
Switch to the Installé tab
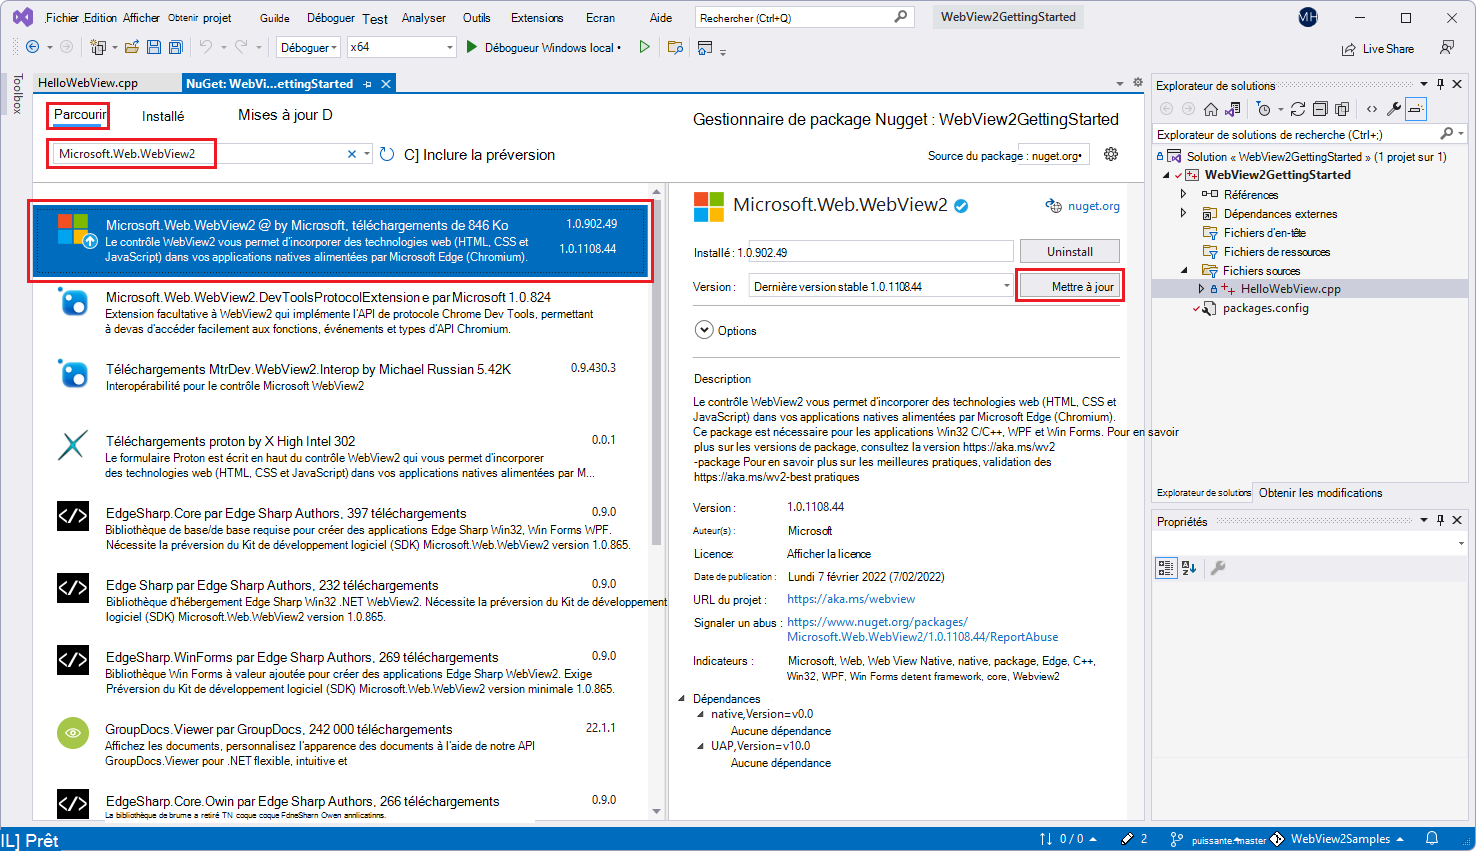[163, 115]
